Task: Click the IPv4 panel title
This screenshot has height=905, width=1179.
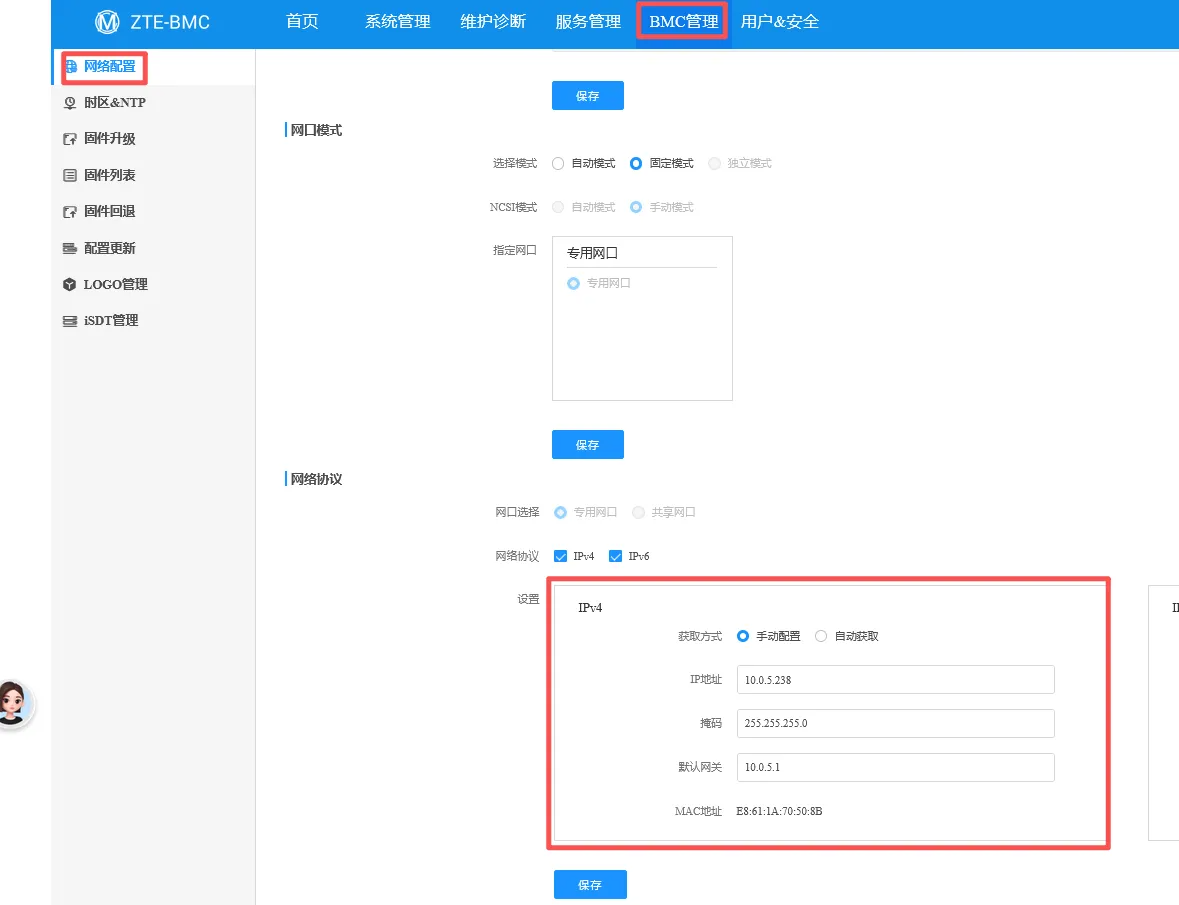Action: [x=590, y=608]
